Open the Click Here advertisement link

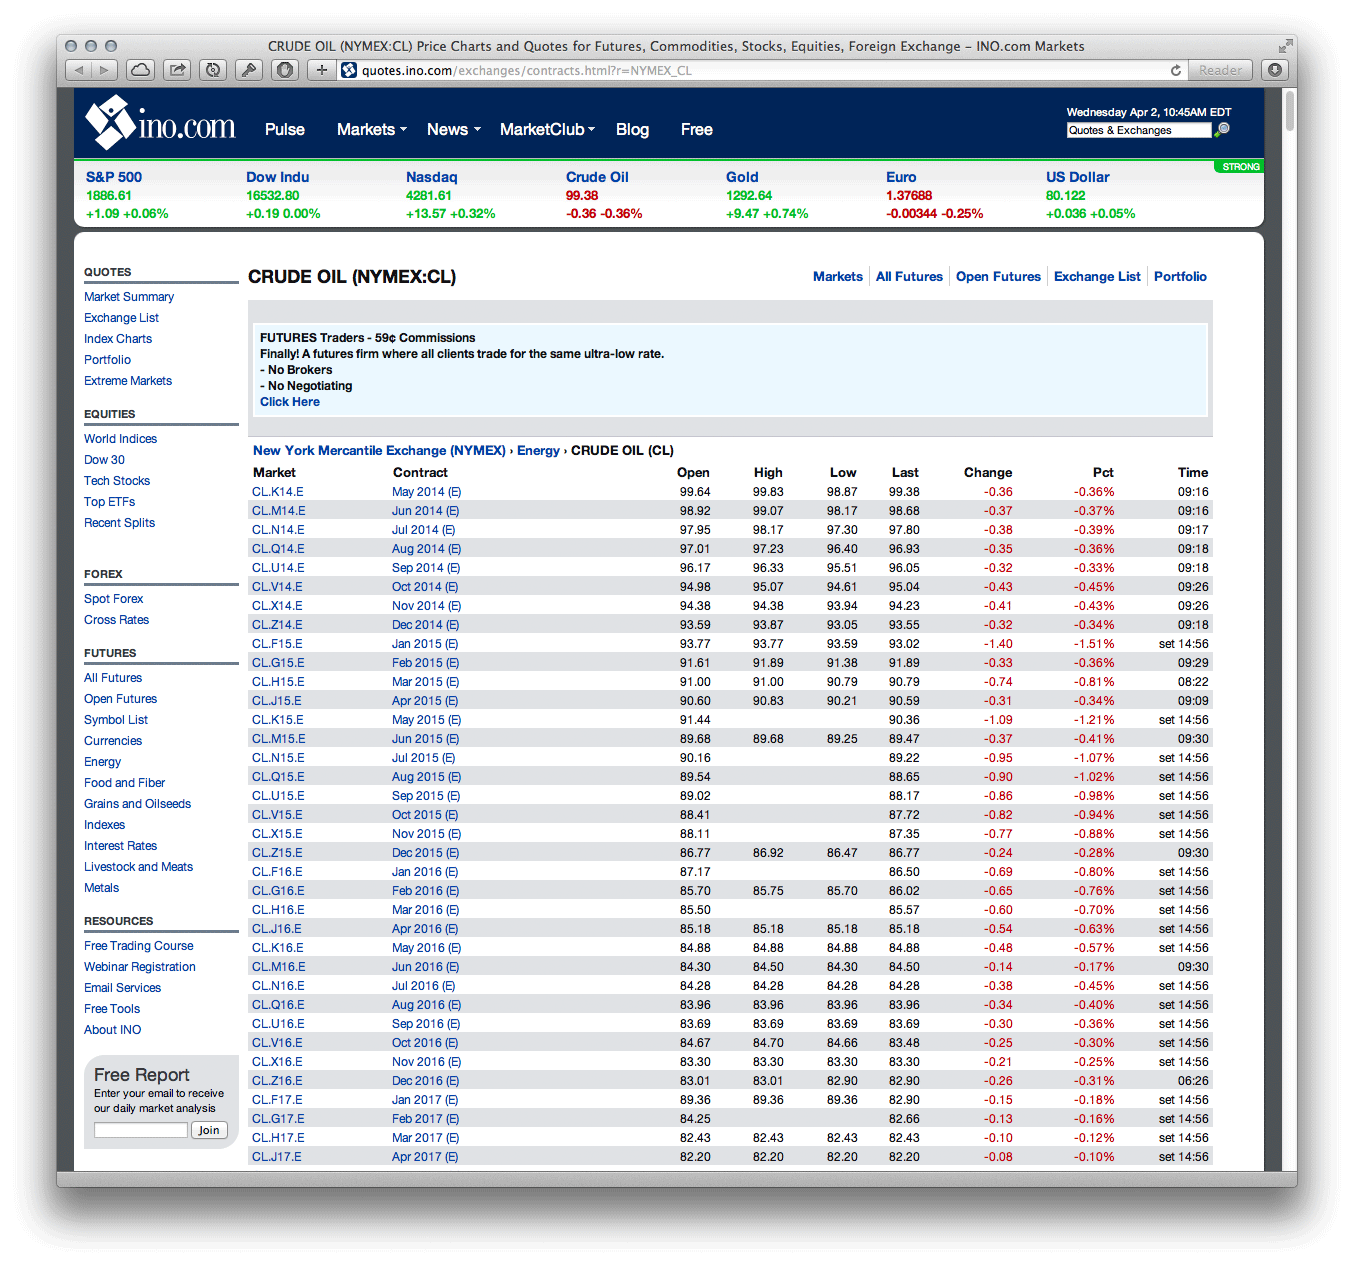click(290, 402)
